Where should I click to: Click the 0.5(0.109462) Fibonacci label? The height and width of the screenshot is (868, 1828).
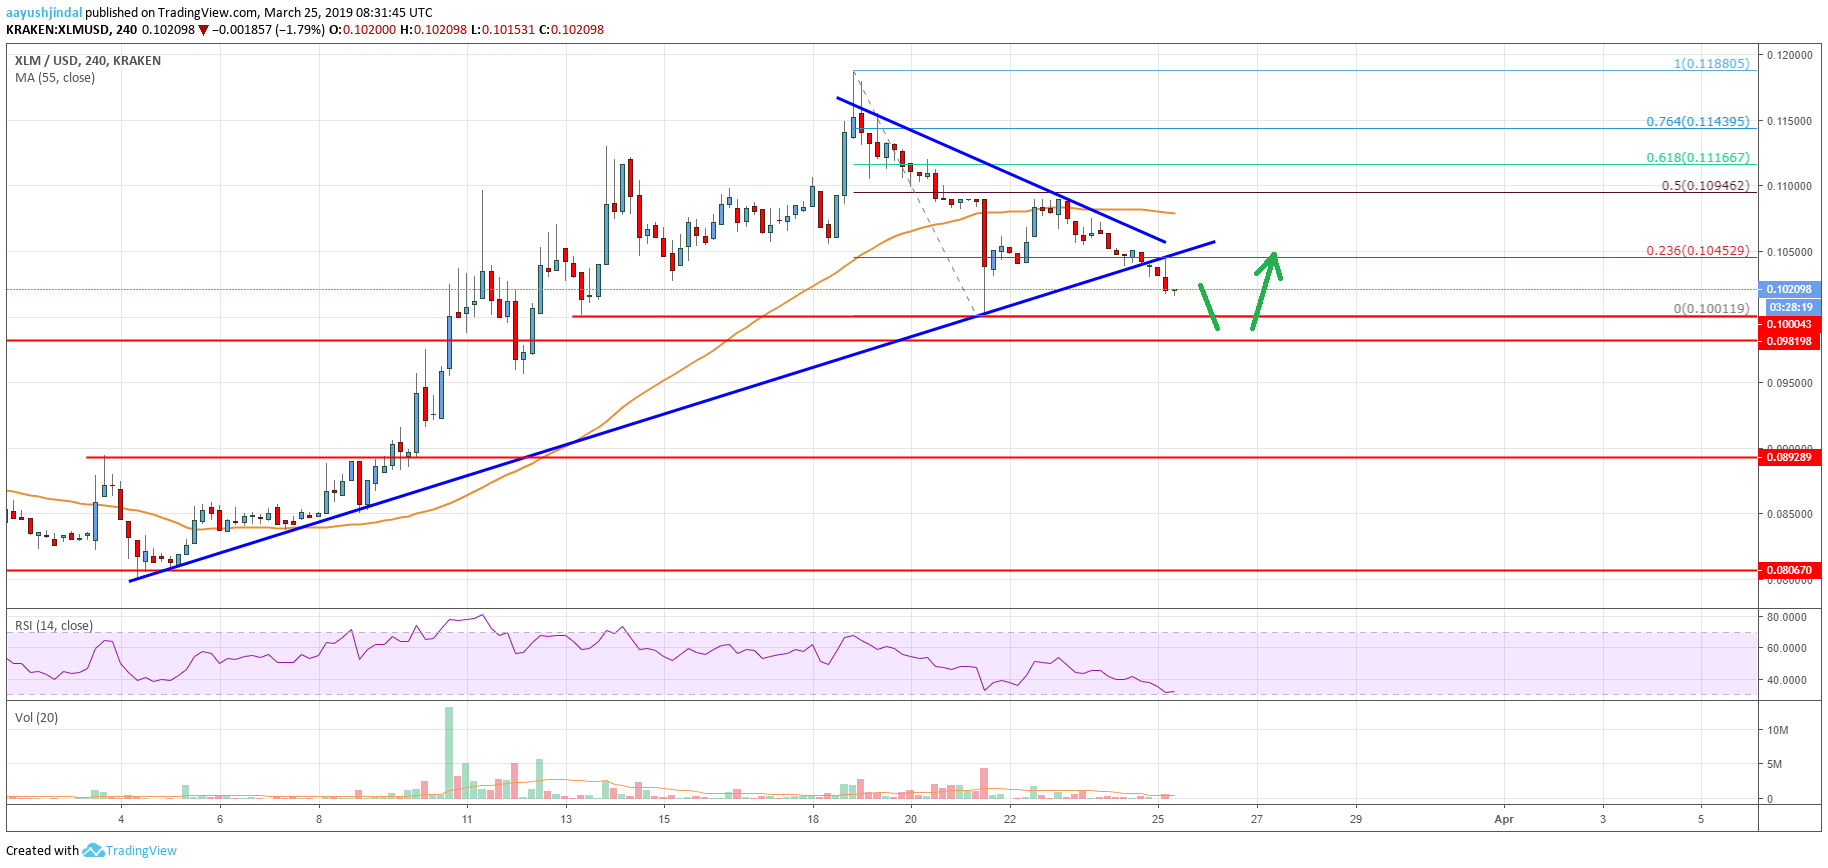[x=1705, y=186]
